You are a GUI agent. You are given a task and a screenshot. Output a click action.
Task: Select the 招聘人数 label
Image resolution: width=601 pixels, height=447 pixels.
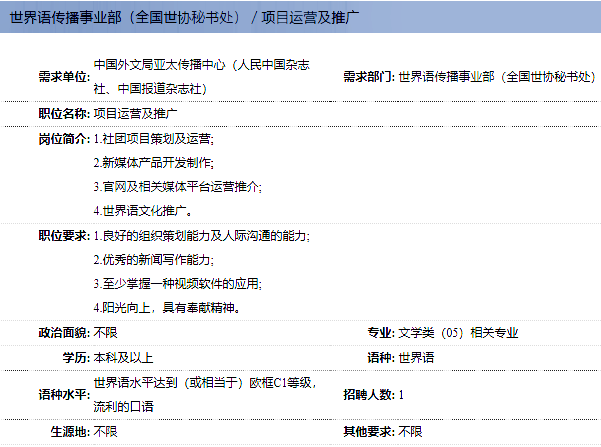(369, 394)
